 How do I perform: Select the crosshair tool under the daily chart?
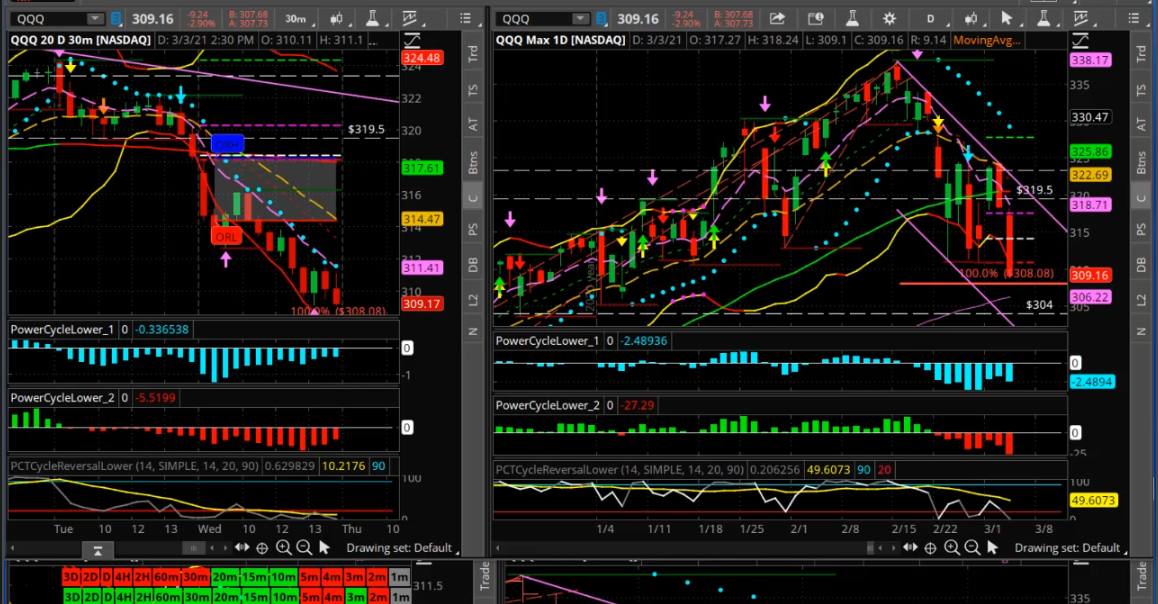(931, 548)
